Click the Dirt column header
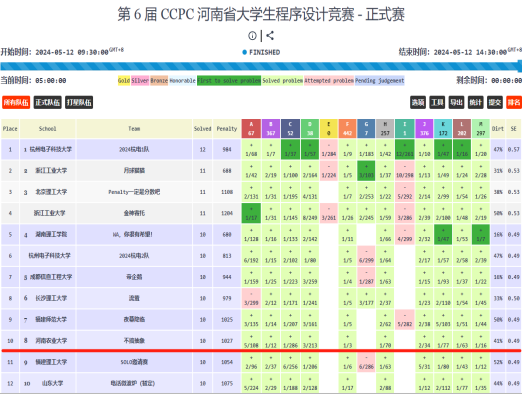 tap(498, 129)
